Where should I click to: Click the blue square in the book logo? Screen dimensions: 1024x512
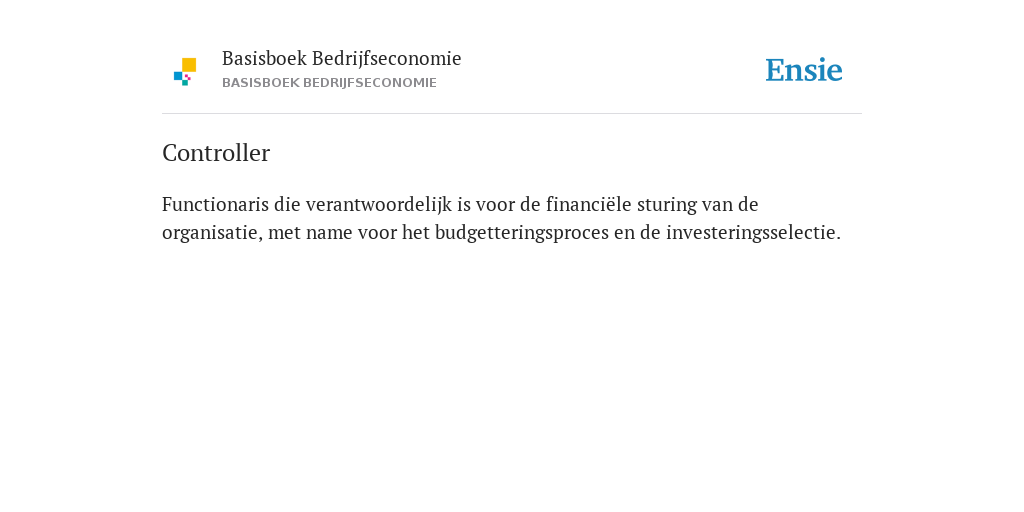pos(178,76)
